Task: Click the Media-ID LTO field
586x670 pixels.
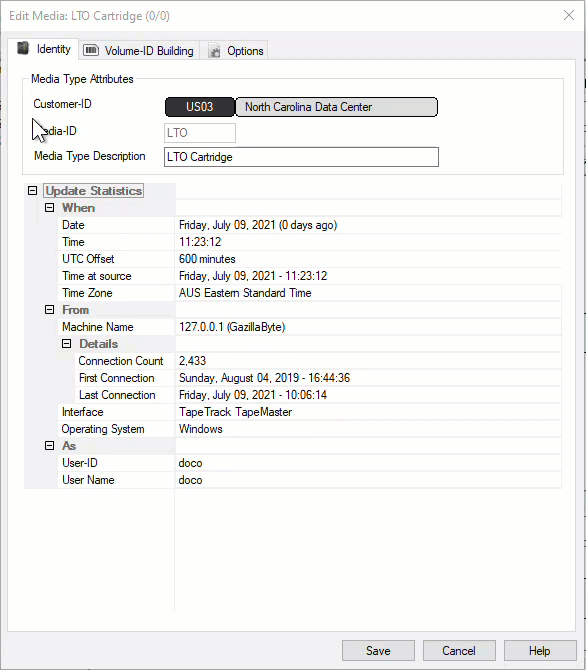Action: [x=200, y=133]
